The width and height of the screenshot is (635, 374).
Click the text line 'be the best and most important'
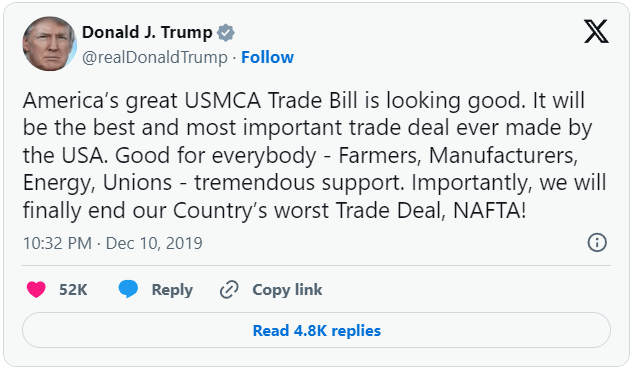point(307,128)
